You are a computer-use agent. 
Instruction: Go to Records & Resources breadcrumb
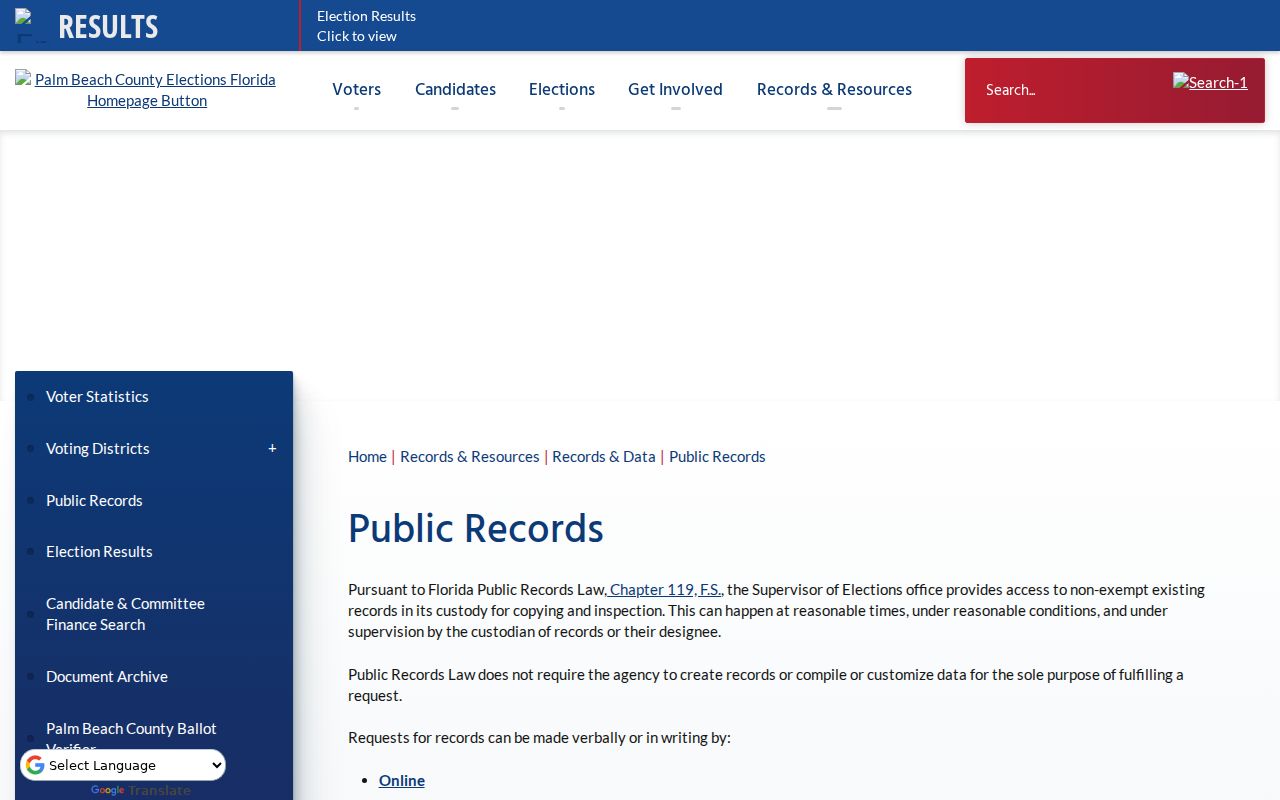[x=469, y=456]
